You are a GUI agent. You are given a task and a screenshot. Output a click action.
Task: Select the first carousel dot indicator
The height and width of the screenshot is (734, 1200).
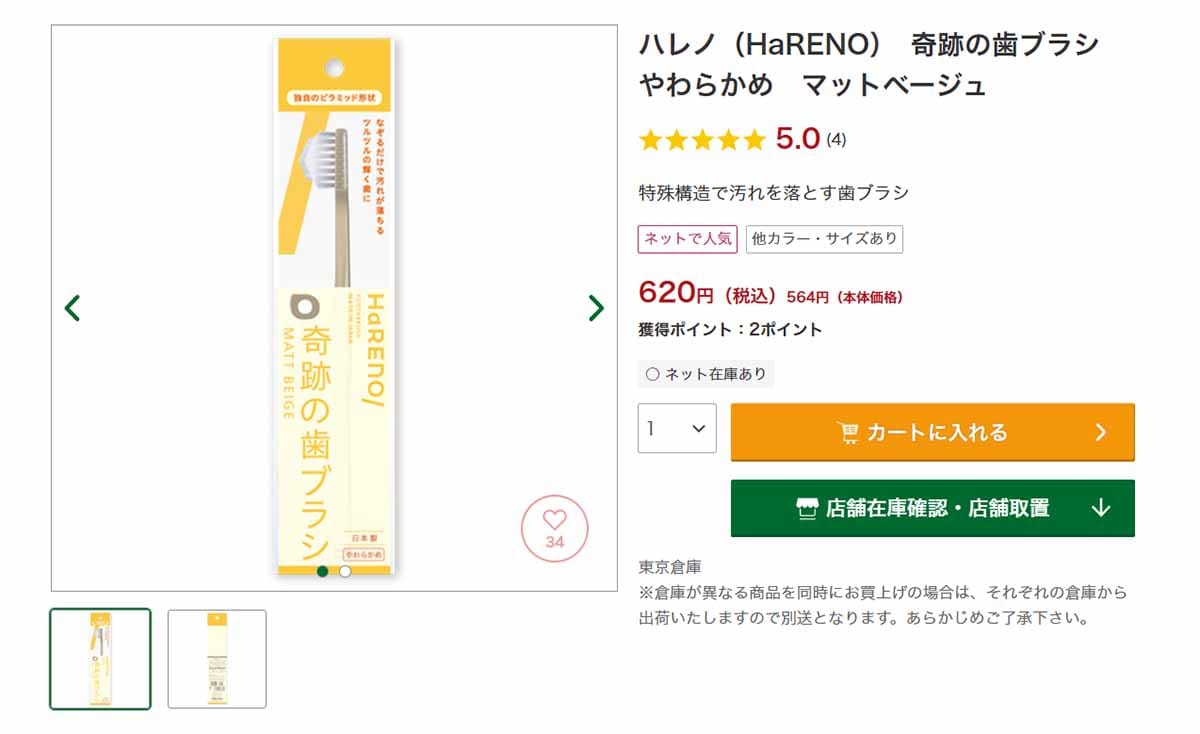tap(322, 571)
